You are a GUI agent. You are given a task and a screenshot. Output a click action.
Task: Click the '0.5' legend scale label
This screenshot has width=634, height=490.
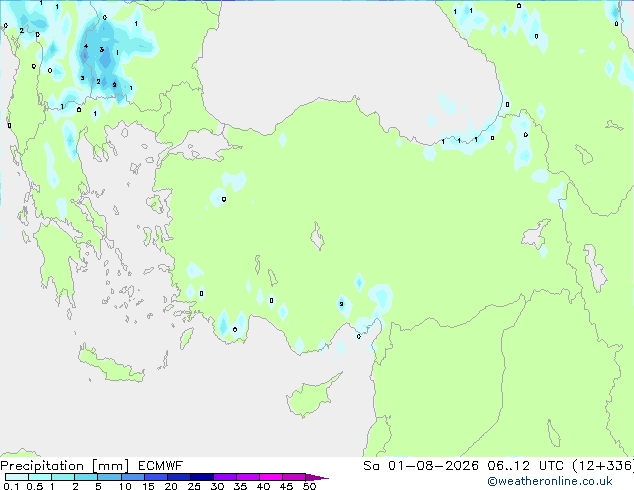pos(34,486)
